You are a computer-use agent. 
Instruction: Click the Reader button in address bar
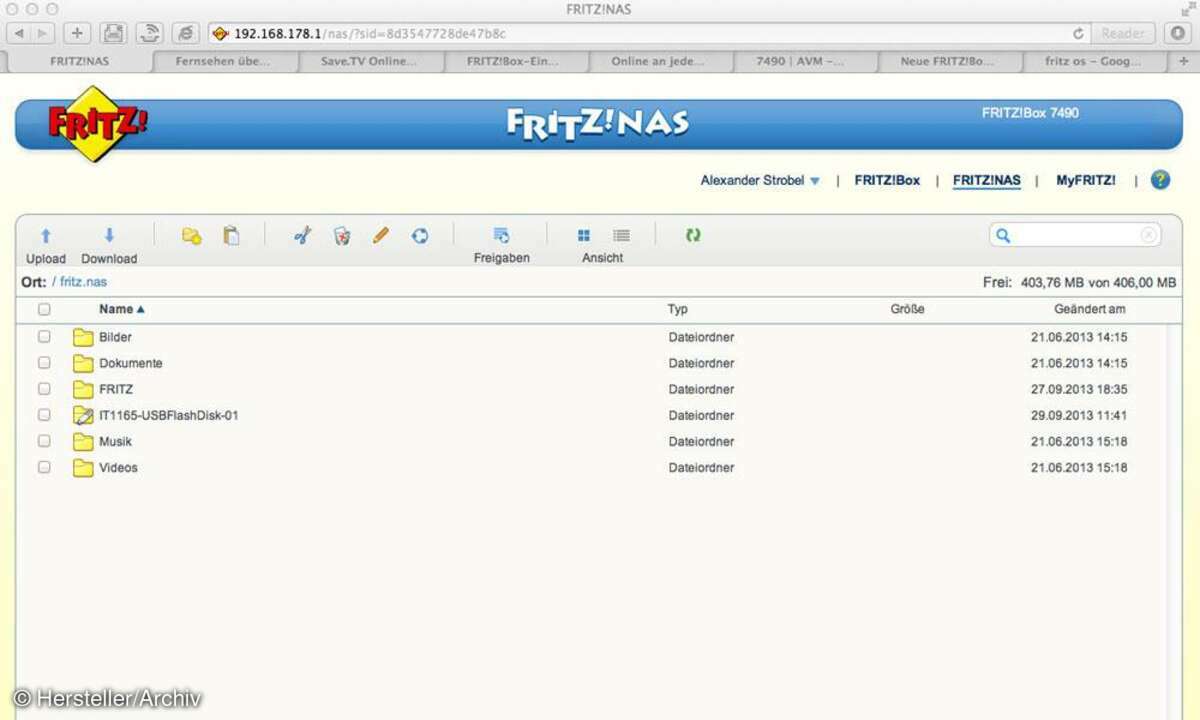[1124, 33]
